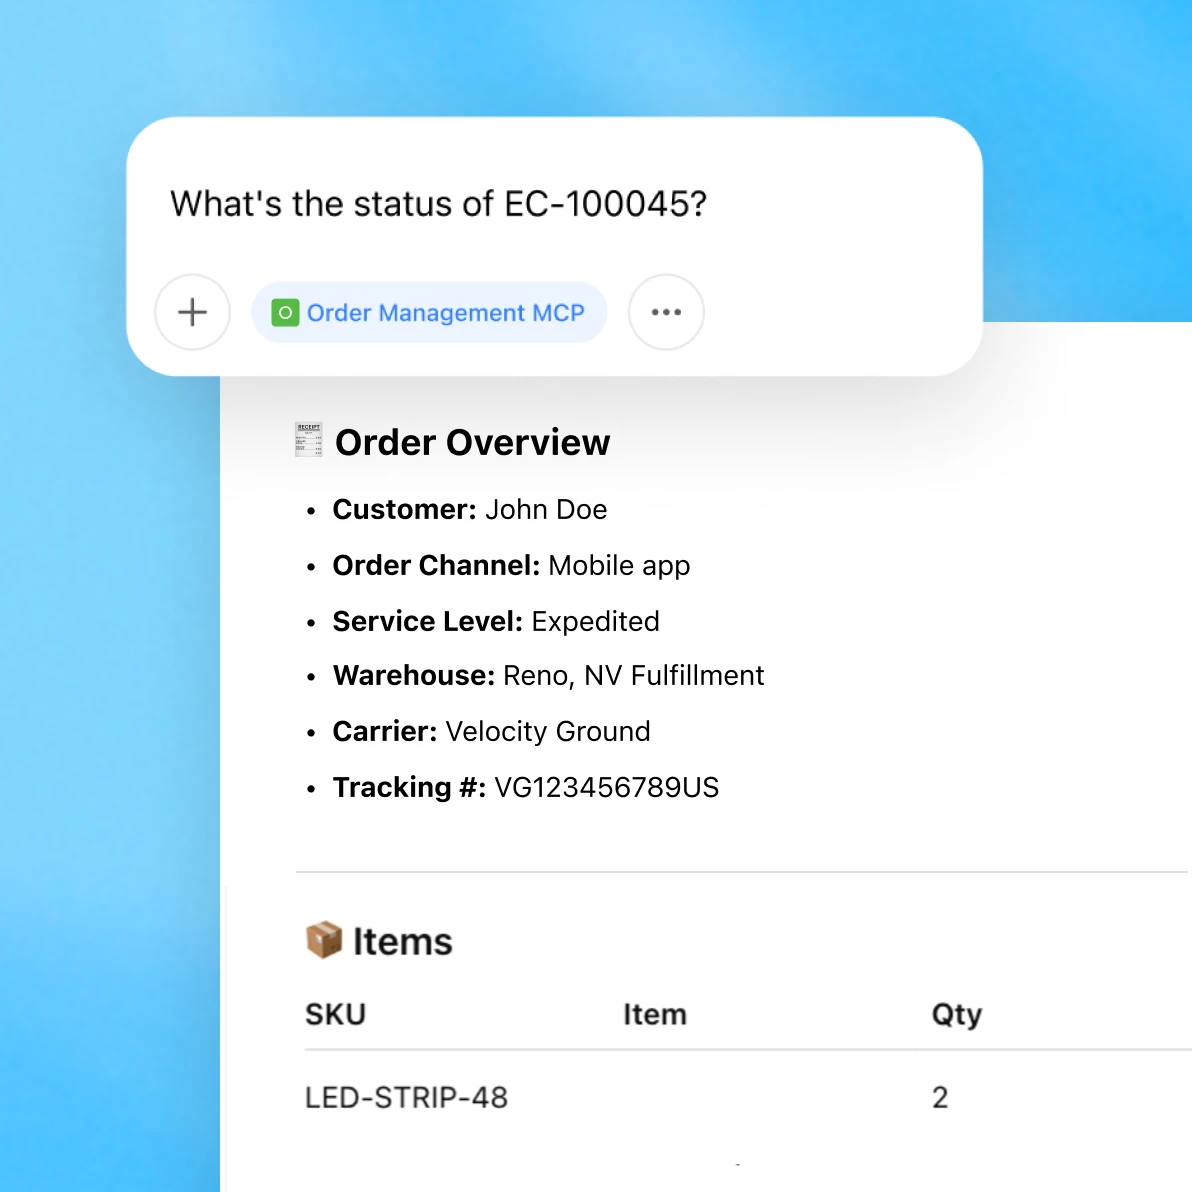The image size is (1192, 1192).
Task: Expand the LED-STRIP-48 item row
Action: pos(406,1096)
